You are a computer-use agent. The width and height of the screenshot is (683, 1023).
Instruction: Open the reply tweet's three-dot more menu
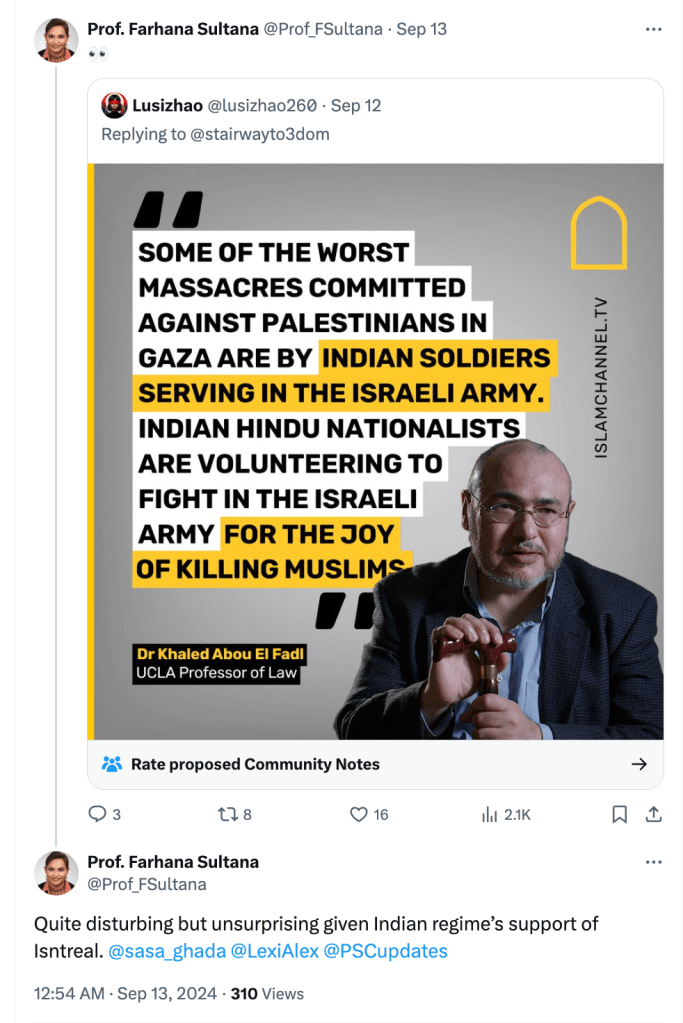click(x=653, y=862)
